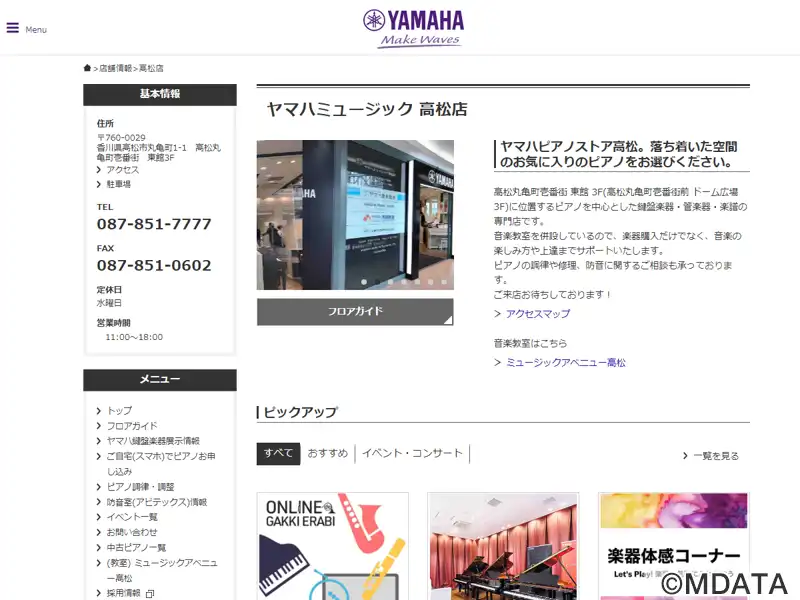
Task: Open 店舗情報 breadcrumb link
Action: pyautogui.click(x=115, y=68)
